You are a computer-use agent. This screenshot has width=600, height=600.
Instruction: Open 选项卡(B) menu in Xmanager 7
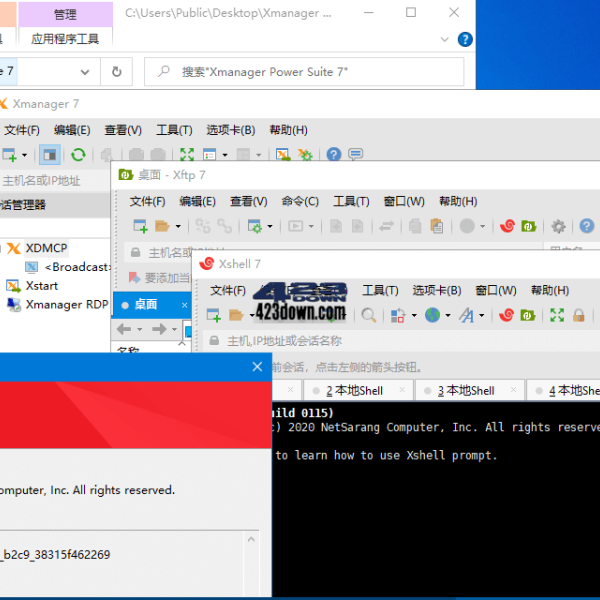(231, 130)
